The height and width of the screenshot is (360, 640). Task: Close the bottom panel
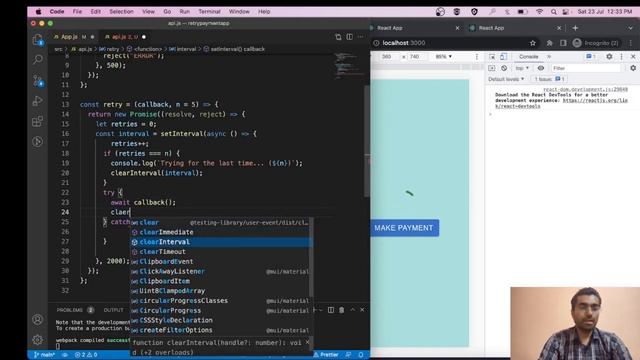coord(362,310)
